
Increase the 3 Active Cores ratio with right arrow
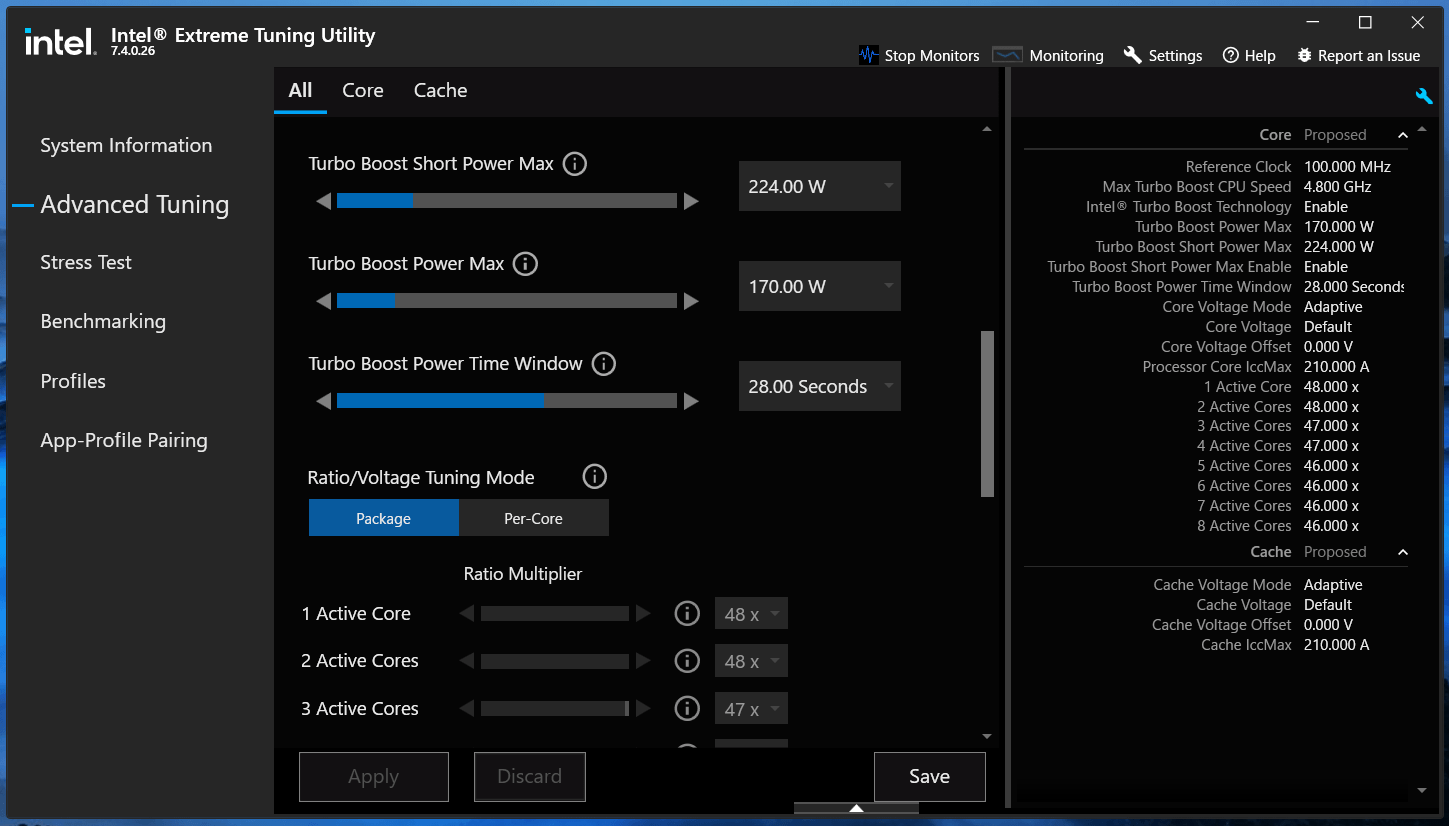[x=643, y=708]
